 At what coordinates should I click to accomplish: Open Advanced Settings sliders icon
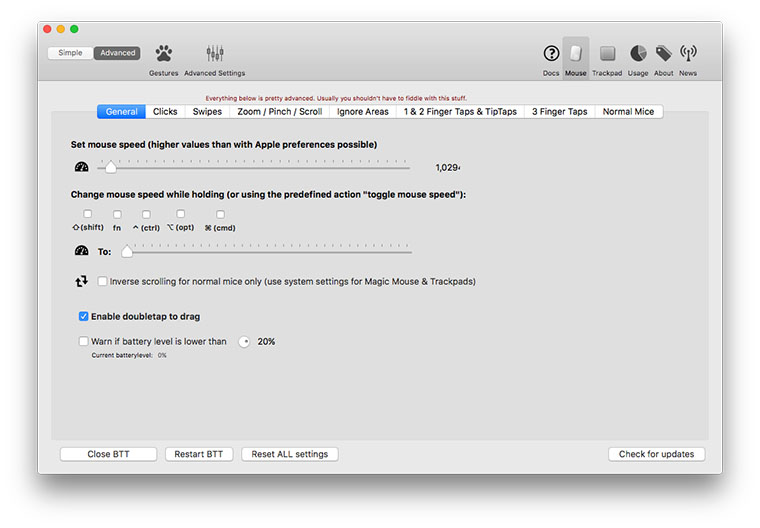215,53
